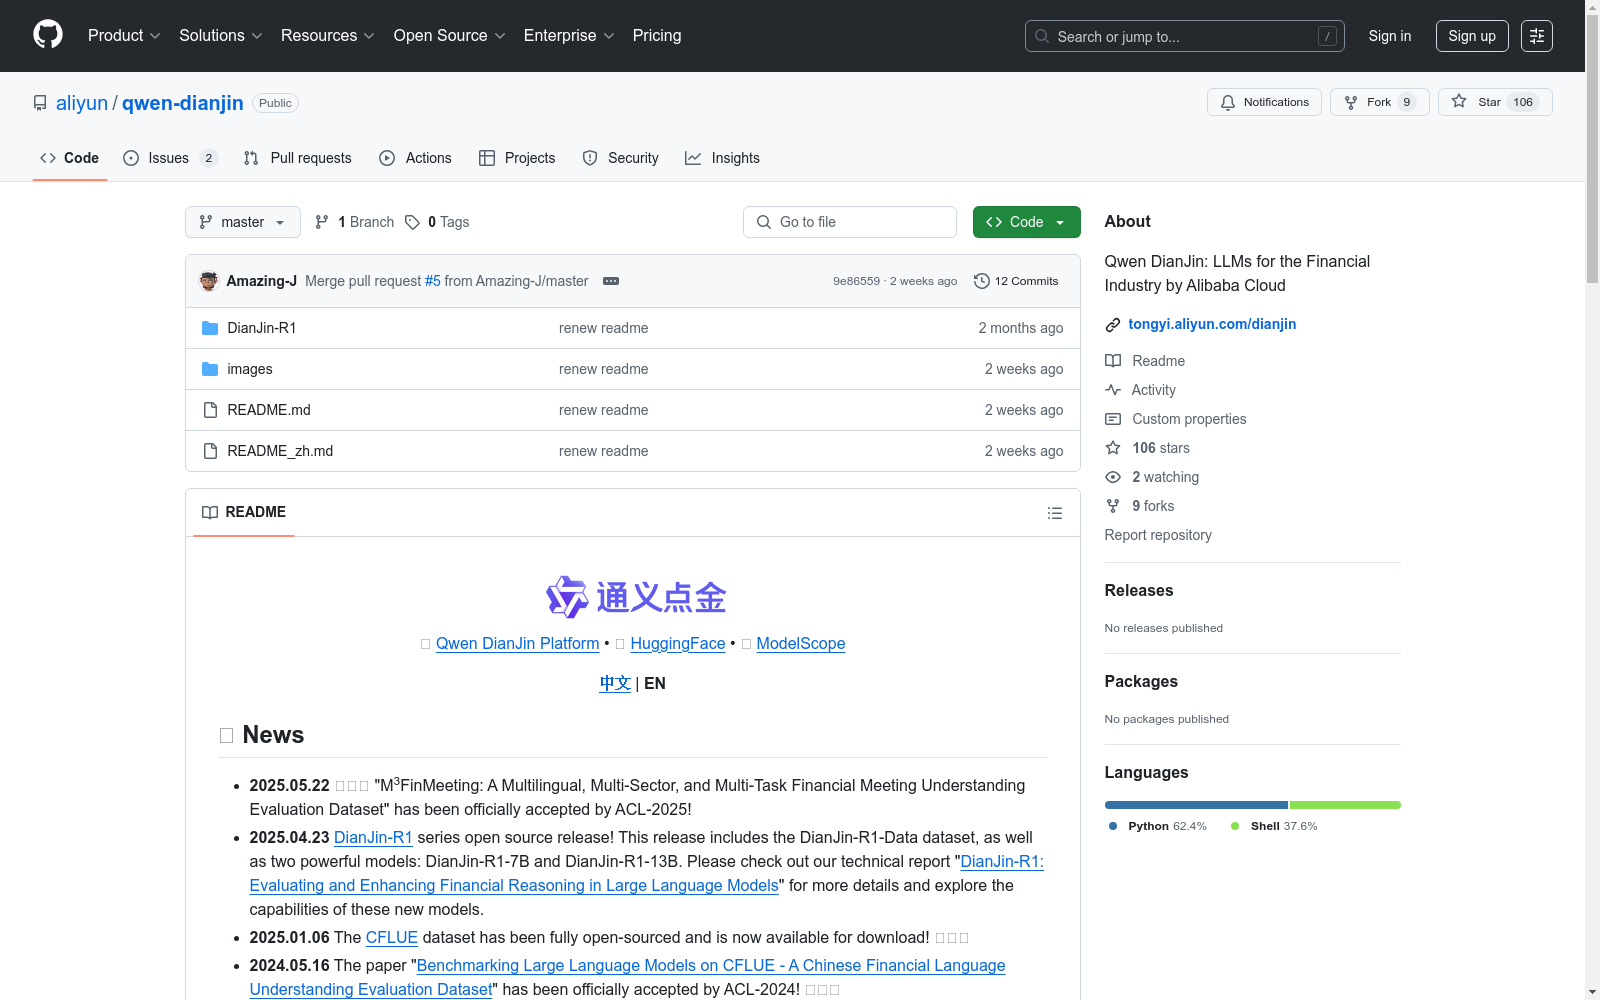
Task: Click the tag icon beside Tags
Action: 412,222
